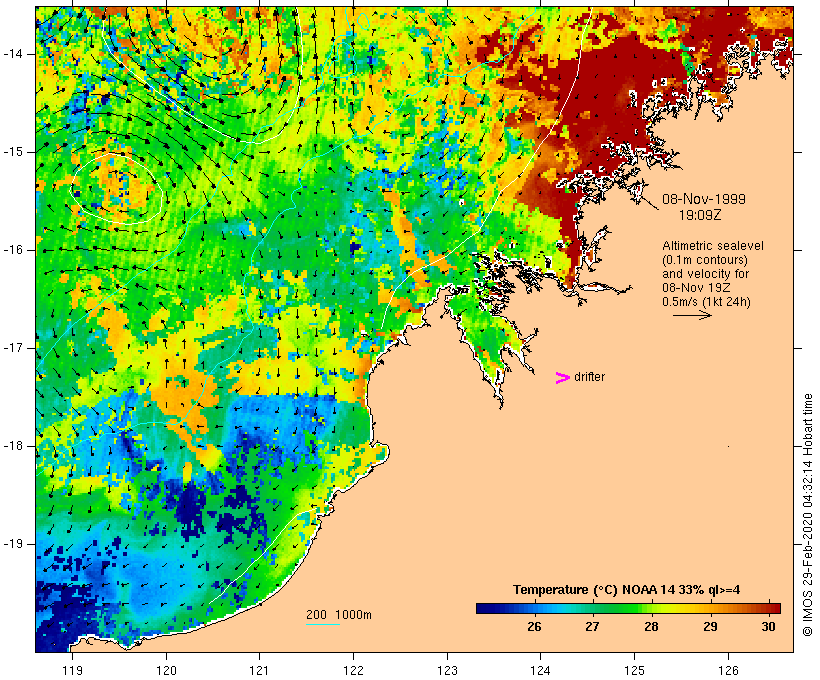The image size is (820, 680).
Task: Click the latitude label '-18'
Action: [13, 446]
